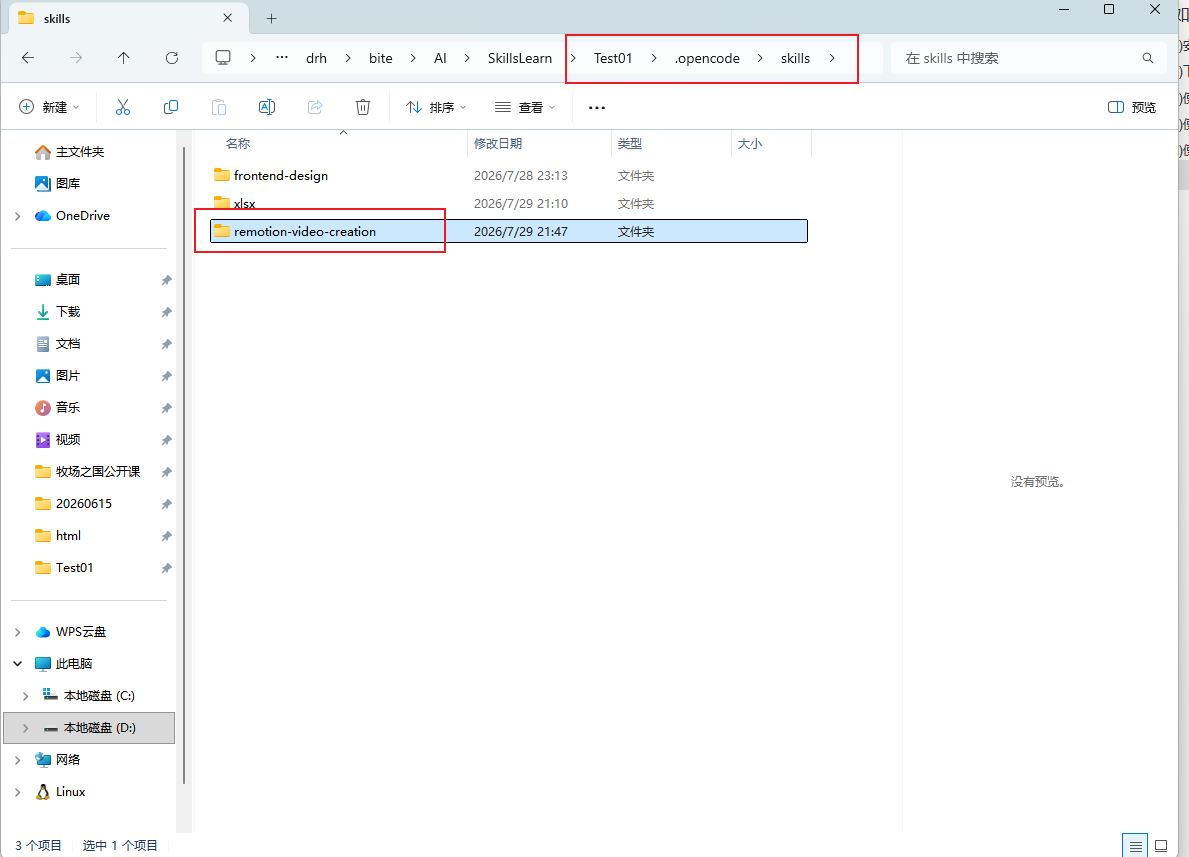Click the search magnifier icon
Image resolution: width=1189 pixels, height=857 pixels.
click(1147, 58)
